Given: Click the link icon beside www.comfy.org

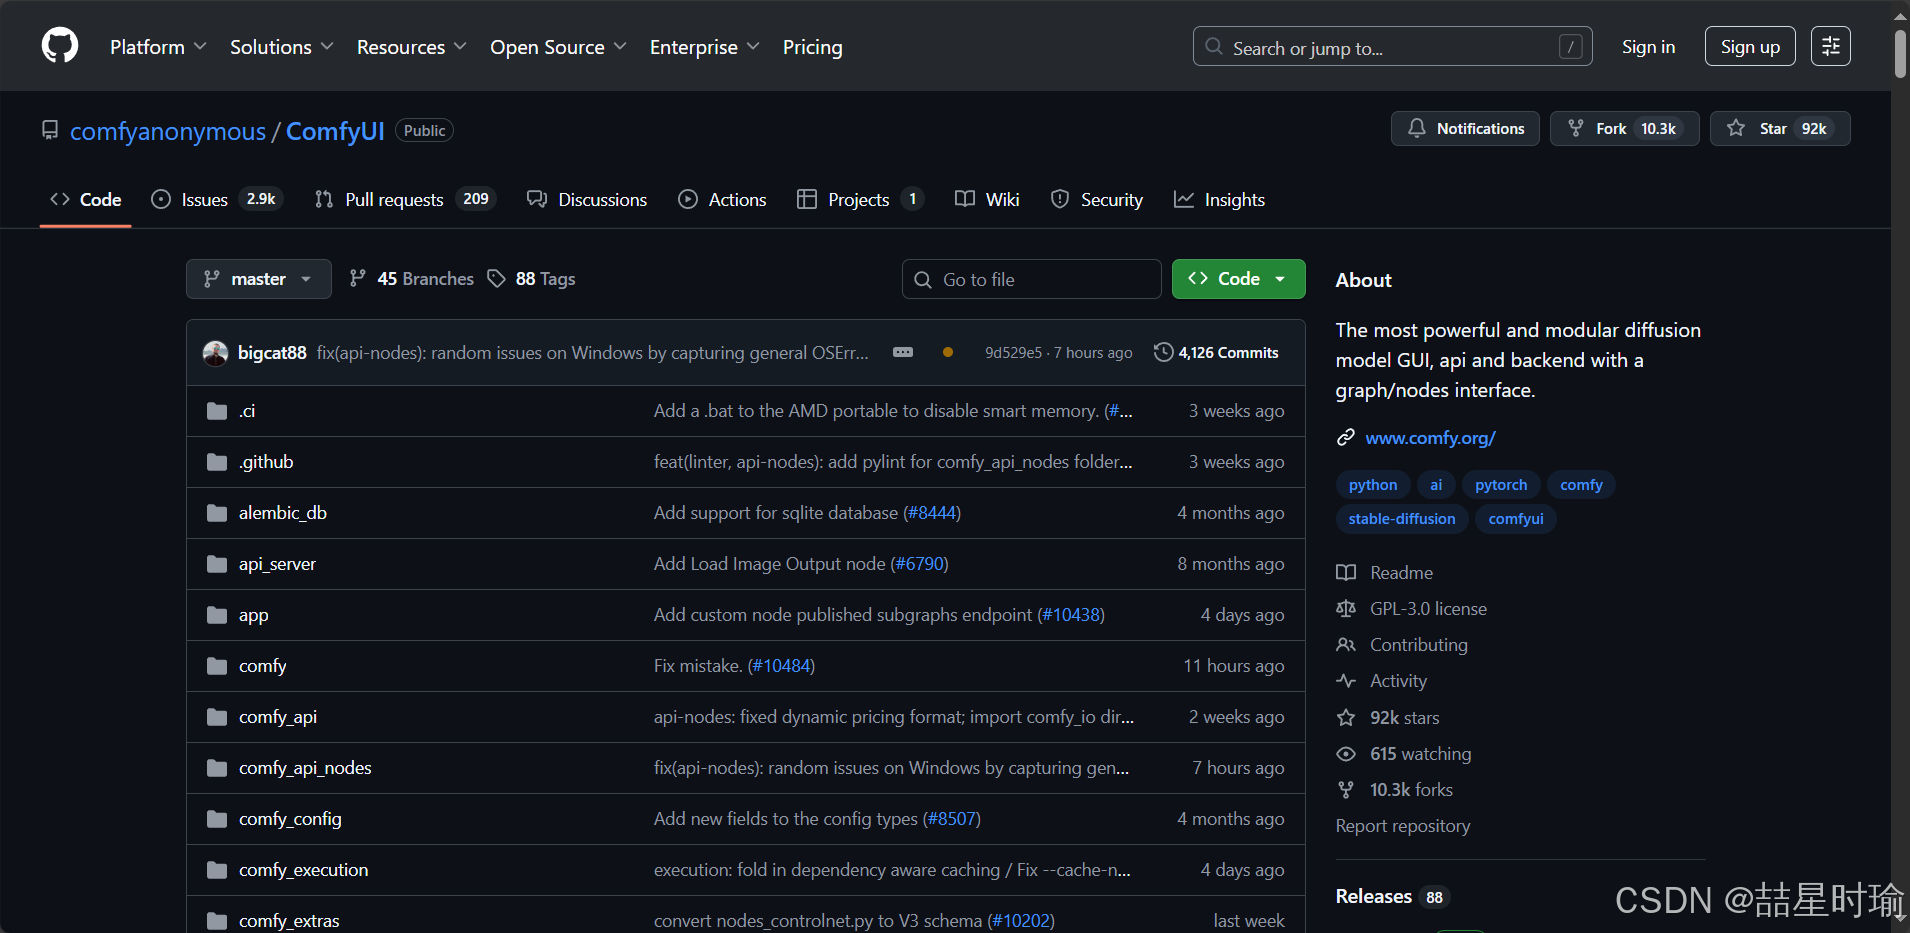Looking at the screenshot, I should [x=1346, y=438].
